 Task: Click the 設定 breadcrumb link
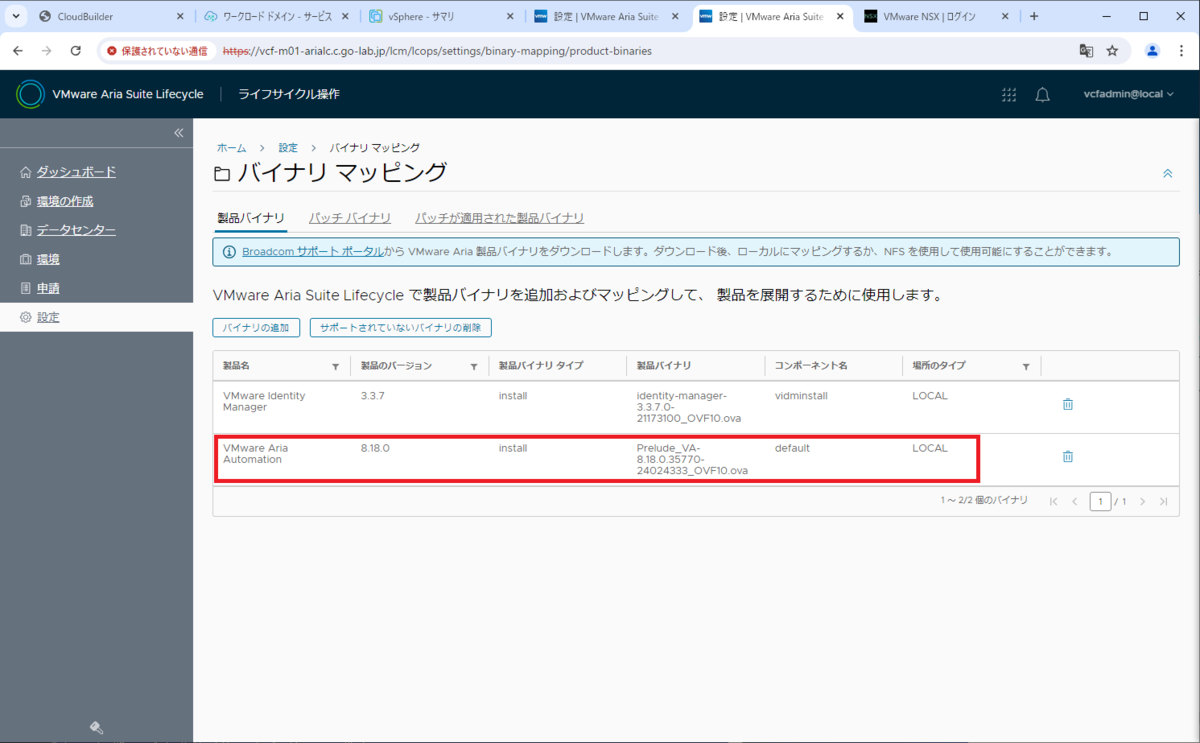pos(288,147)
